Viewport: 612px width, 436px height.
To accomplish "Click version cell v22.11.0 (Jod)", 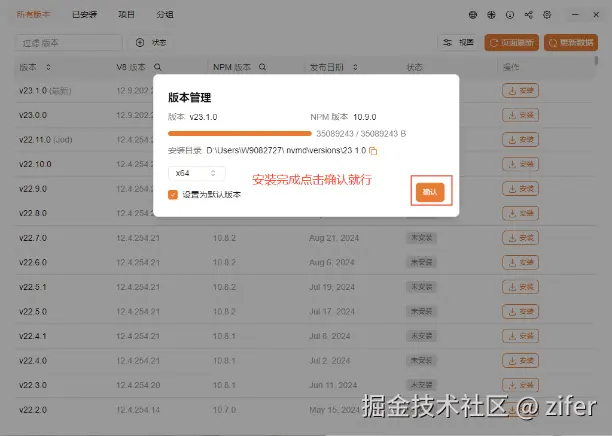I will pyautogui.click(x=46, y=140).
